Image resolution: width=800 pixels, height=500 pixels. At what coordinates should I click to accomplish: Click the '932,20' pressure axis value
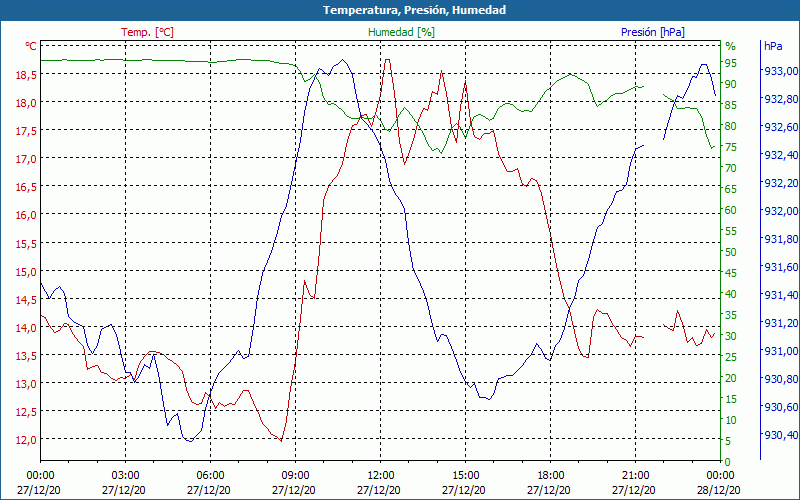click(780, 183)
